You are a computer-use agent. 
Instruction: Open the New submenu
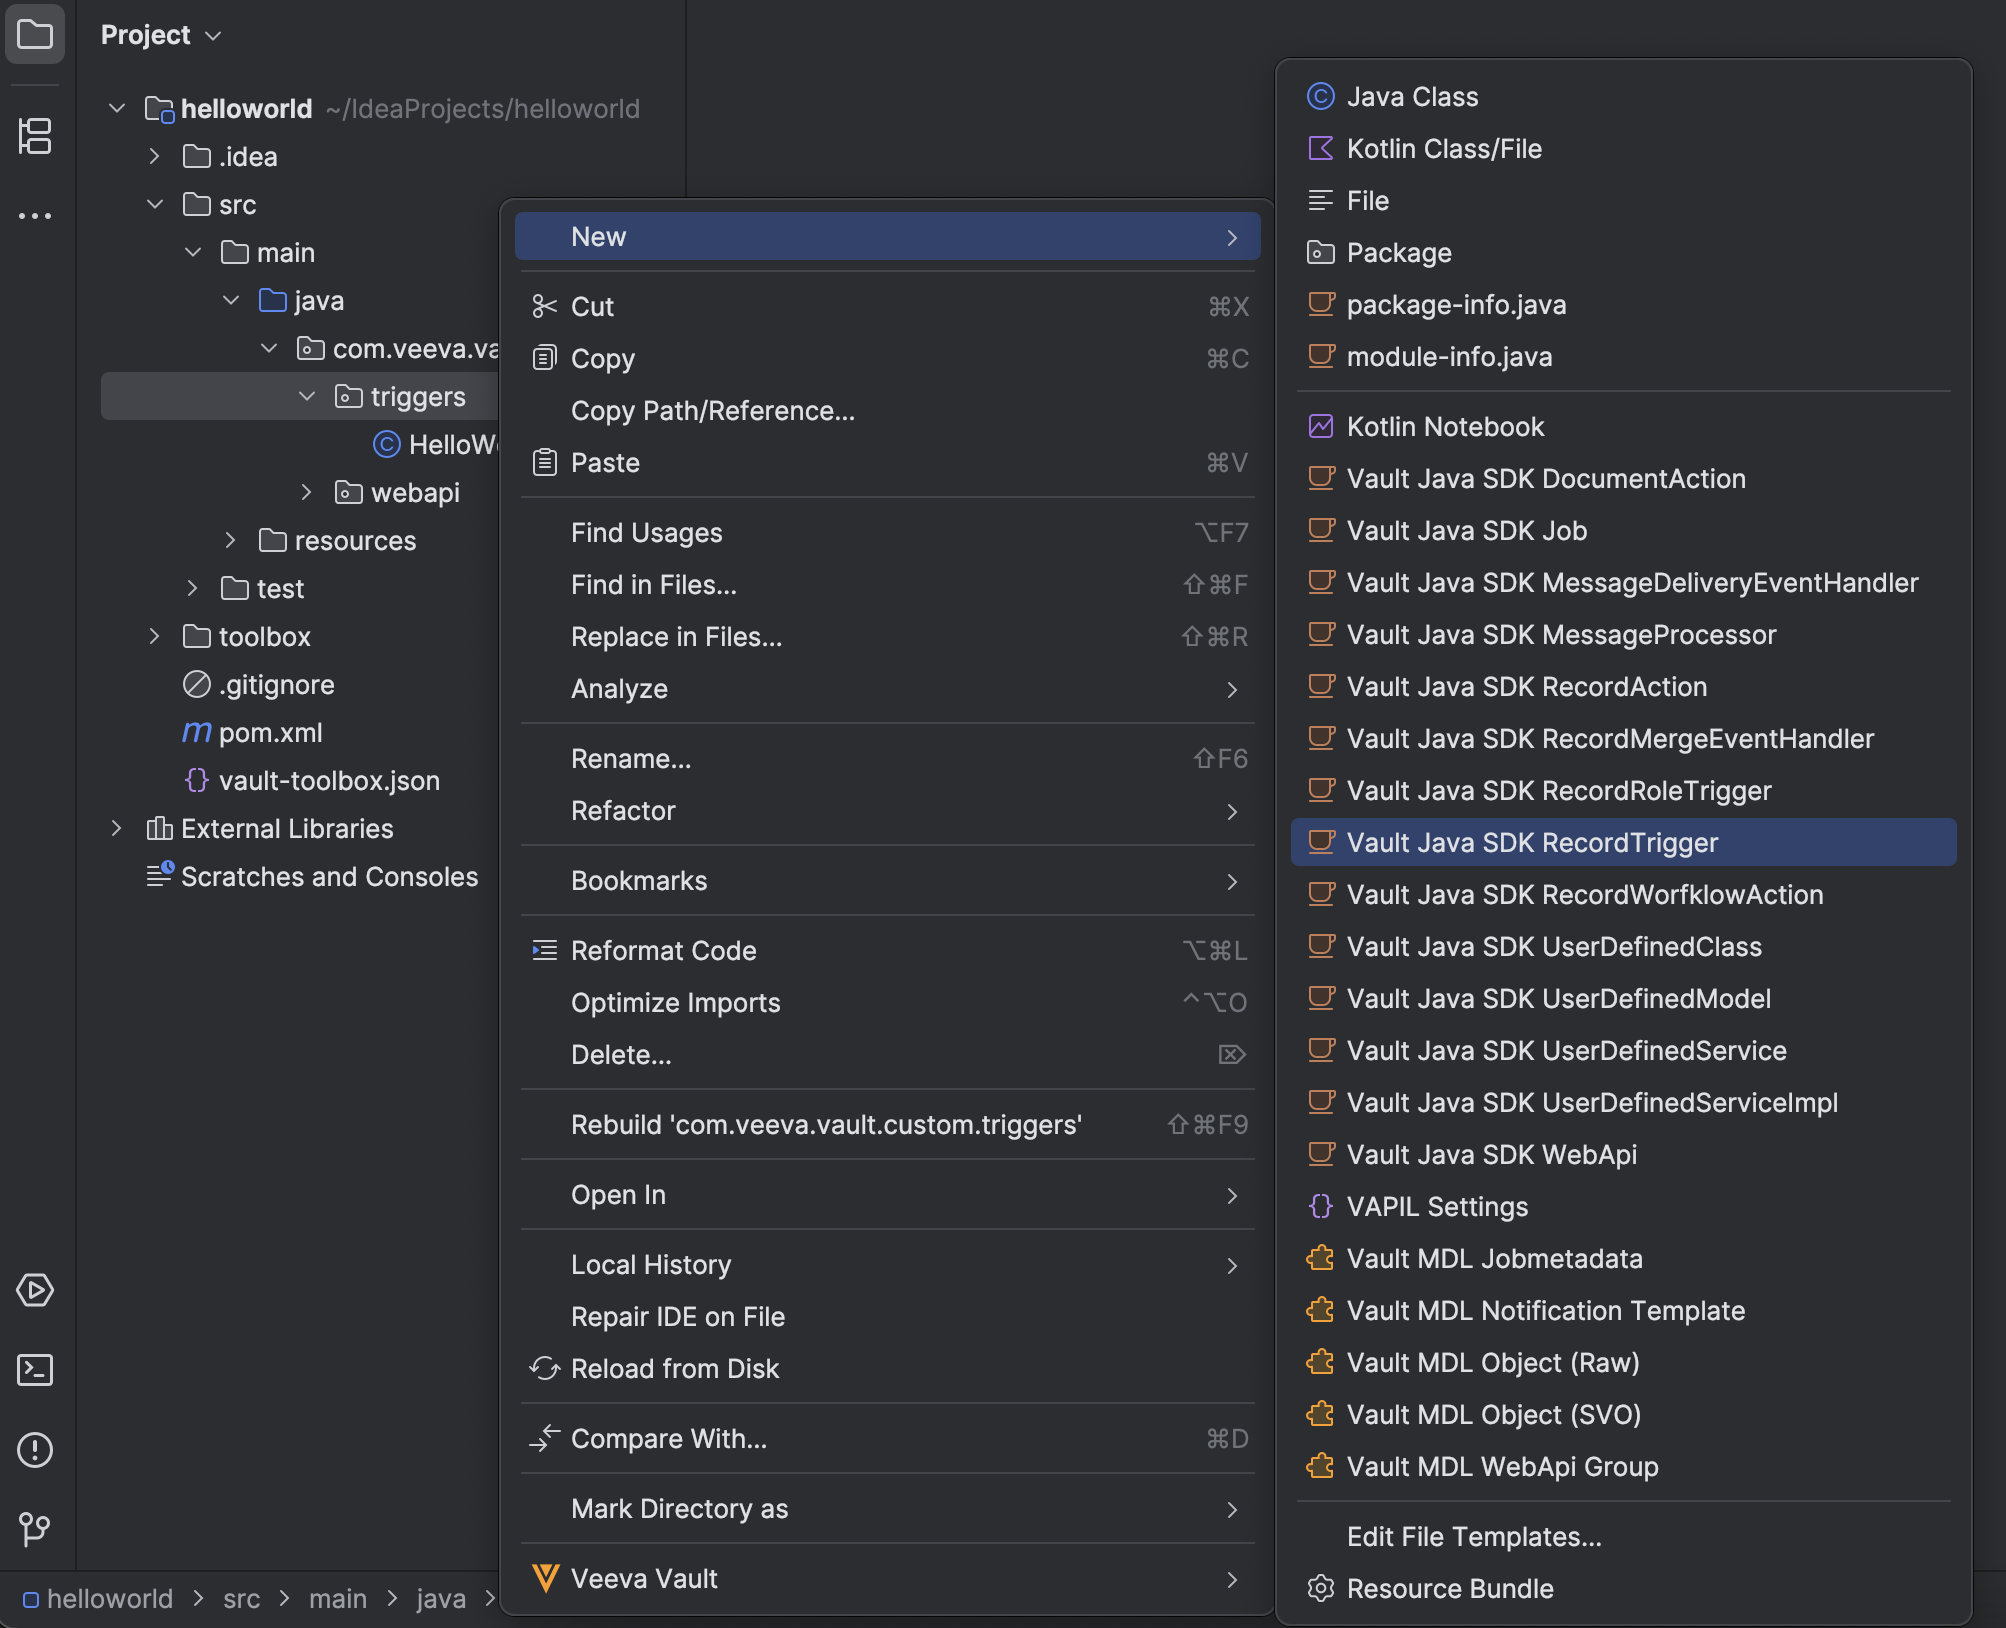(887, 236)
